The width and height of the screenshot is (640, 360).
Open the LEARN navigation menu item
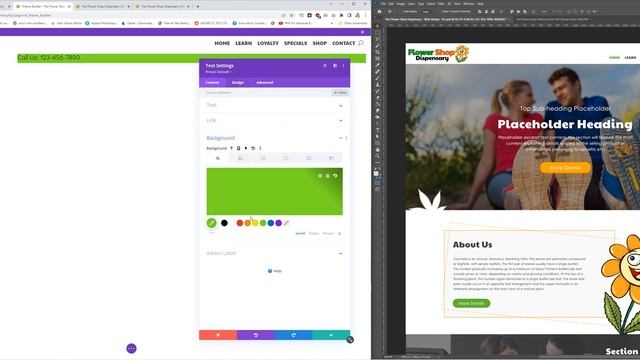coord(243,43)
